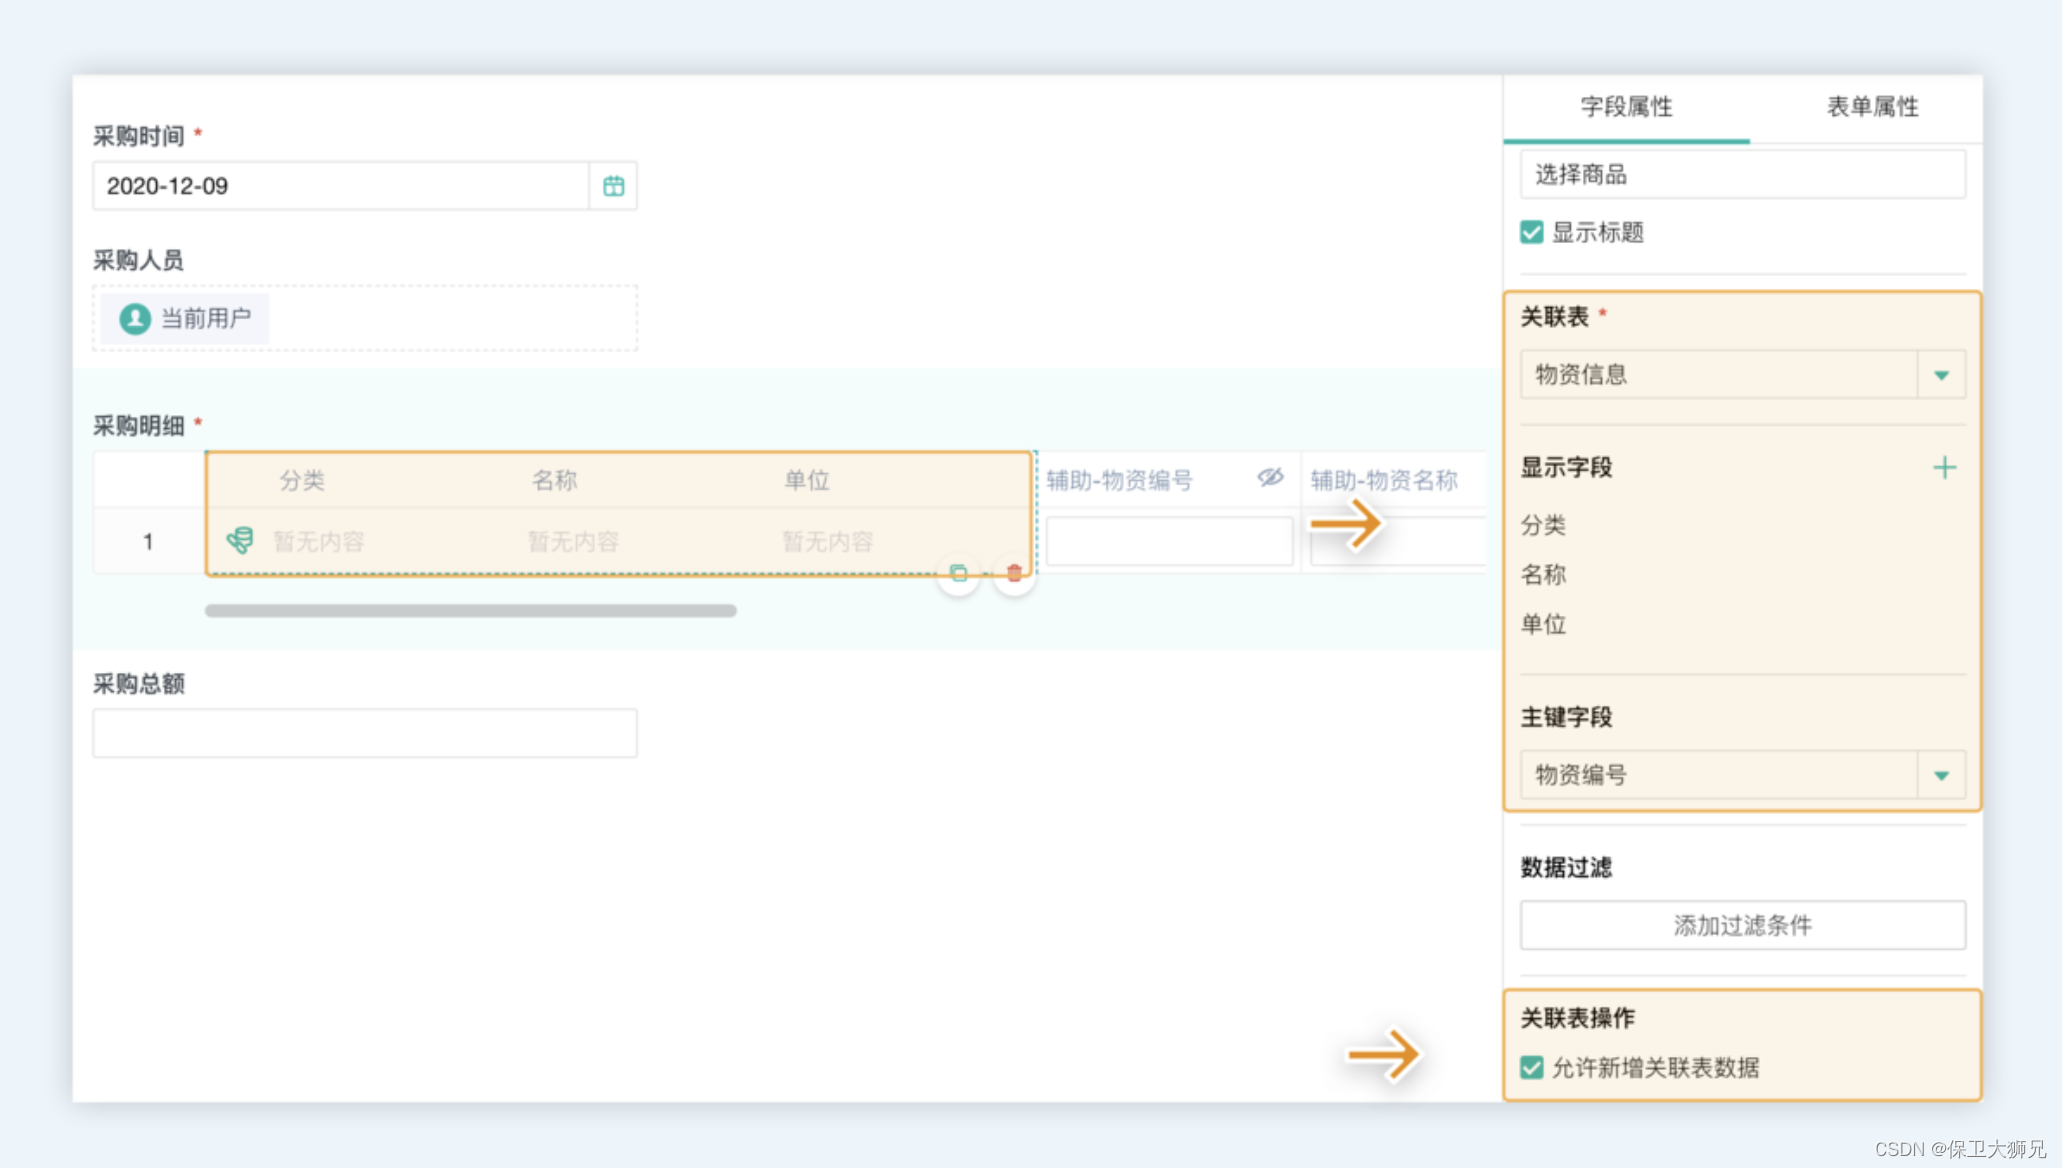Add a display field with plus icon
The height and width of the screenshot is (1168, 2062).
point(1944,467)
